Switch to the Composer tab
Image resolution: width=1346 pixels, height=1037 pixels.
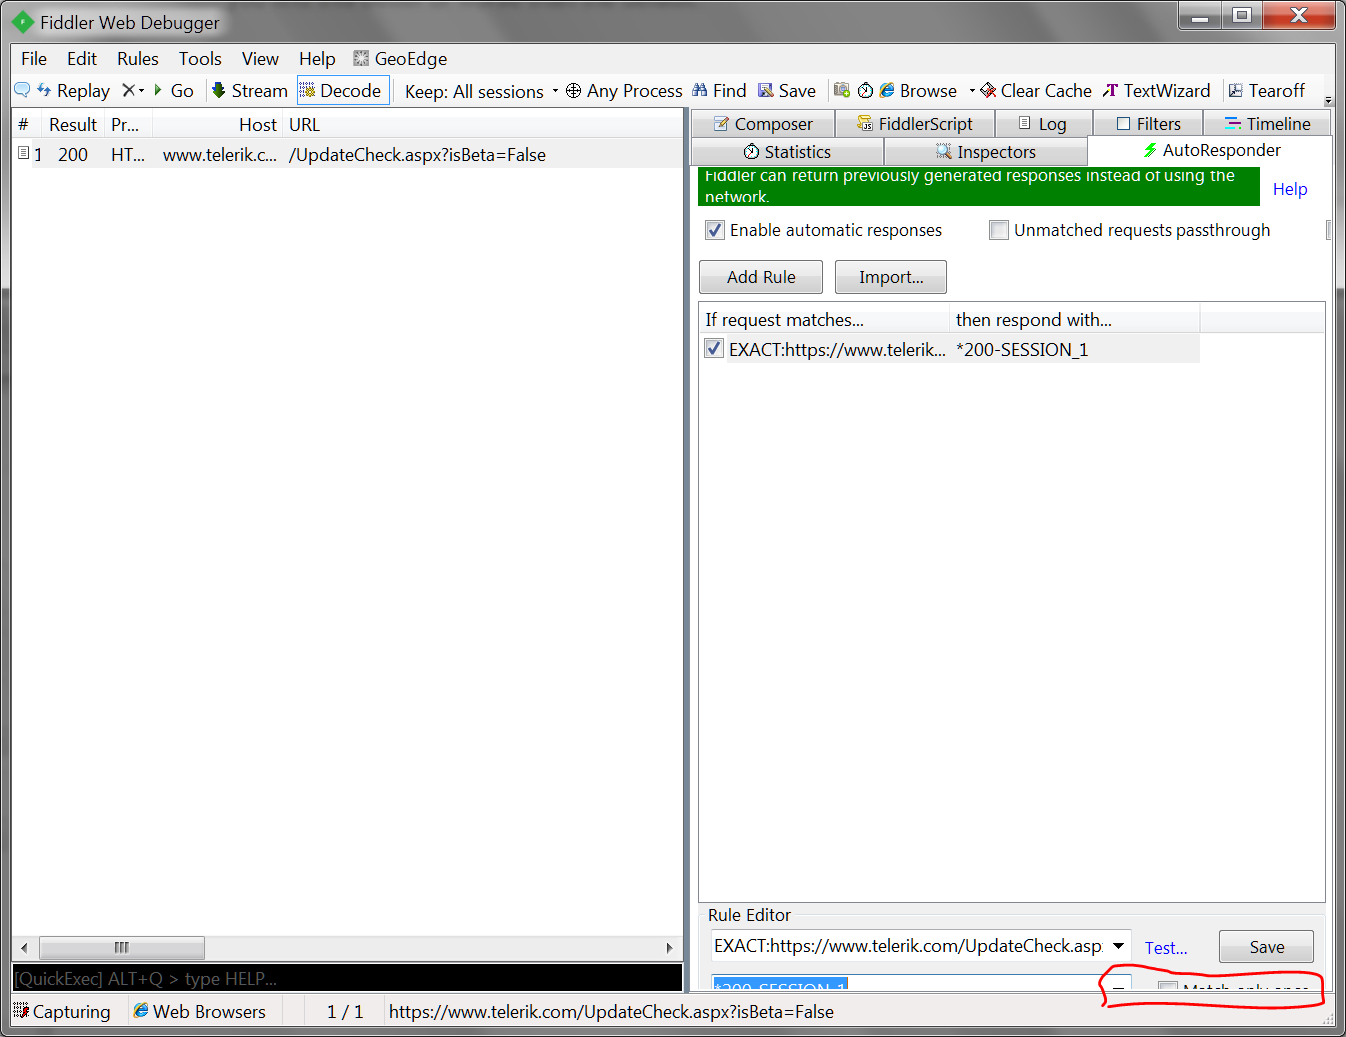[763, 124]
